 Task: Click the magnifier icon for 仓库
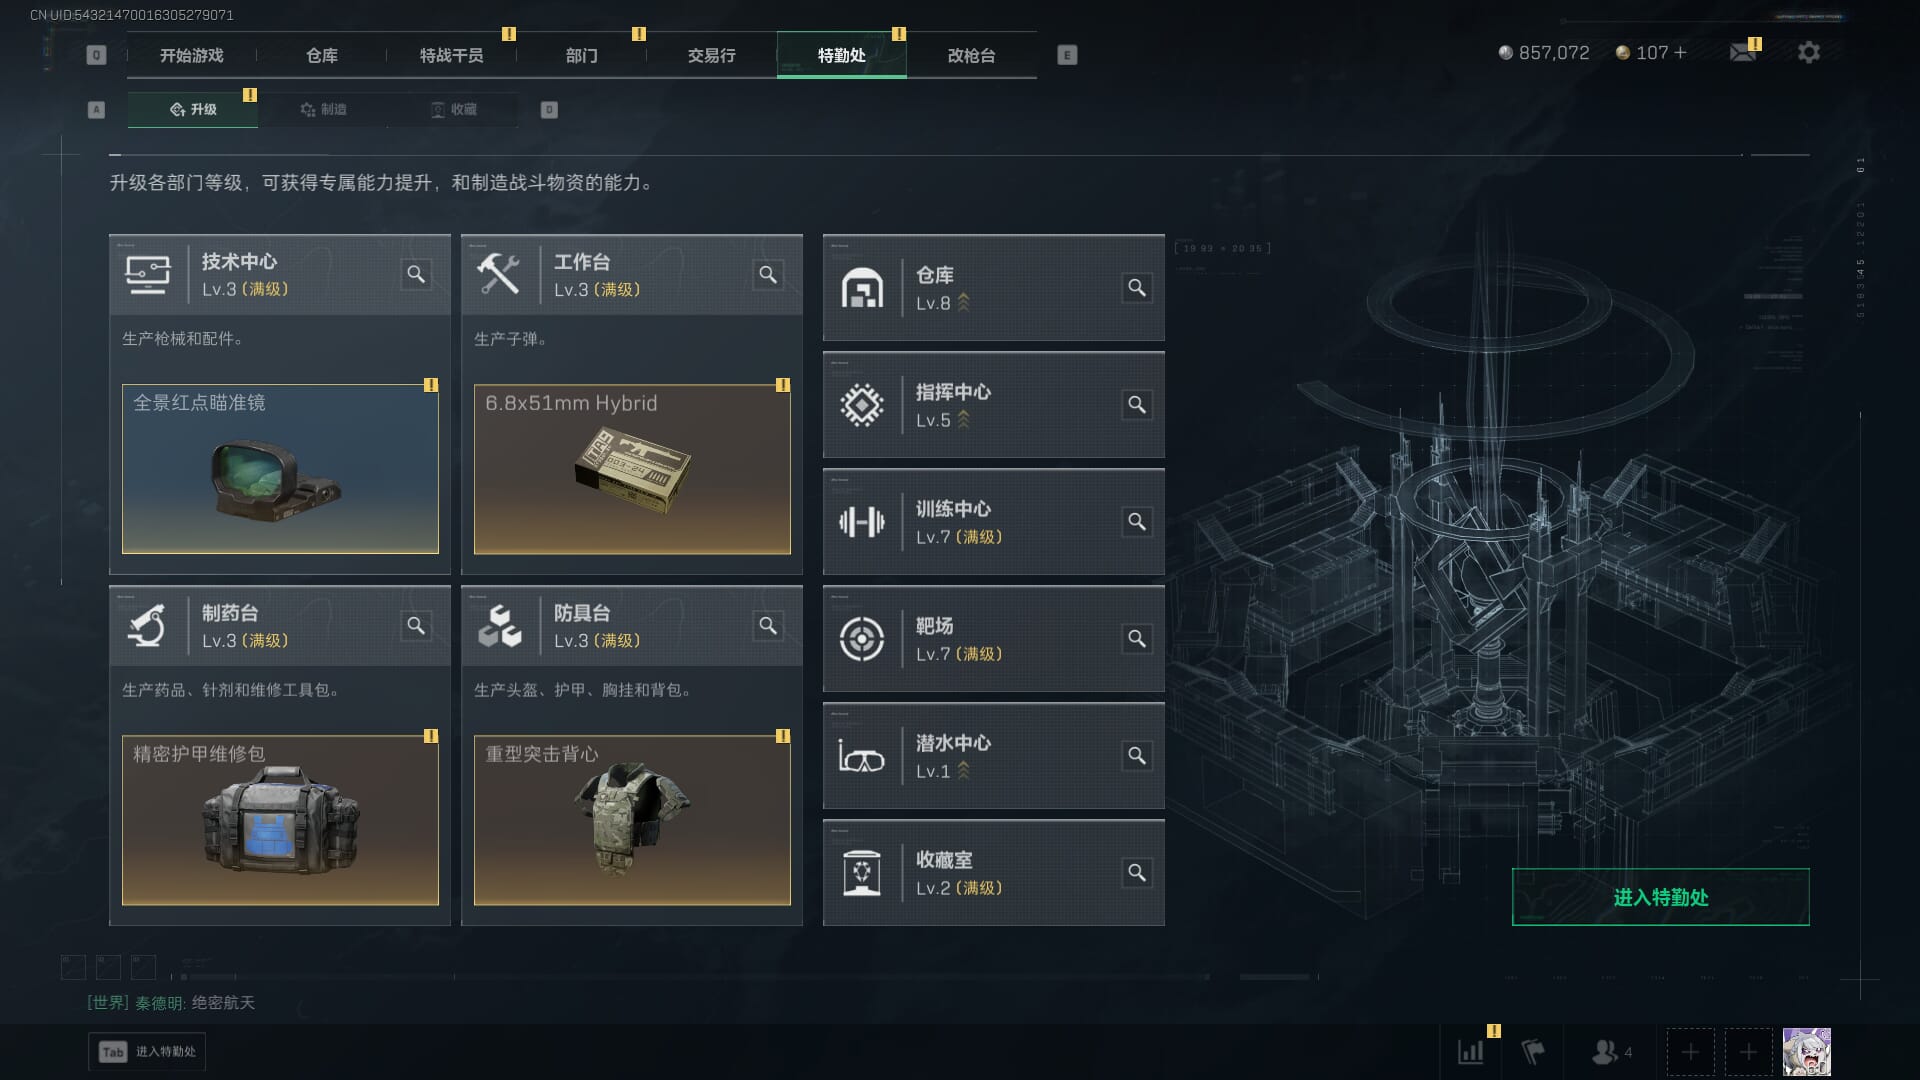pyautogui.click(x=1137, y=288)
